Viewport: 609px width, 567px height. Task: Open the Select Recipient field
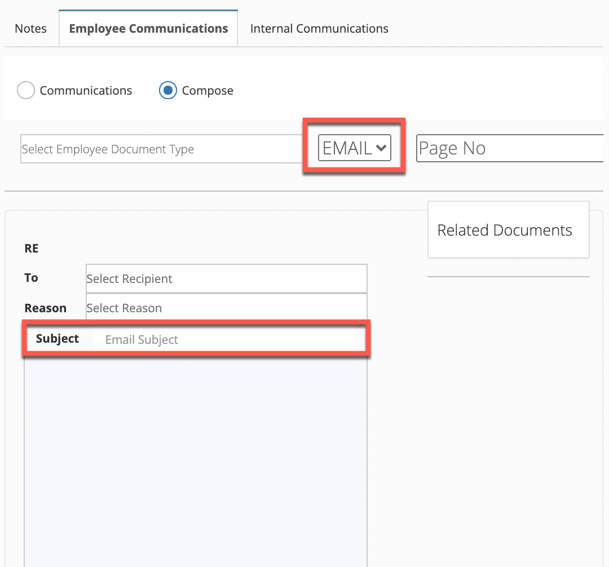click(226, 278)
